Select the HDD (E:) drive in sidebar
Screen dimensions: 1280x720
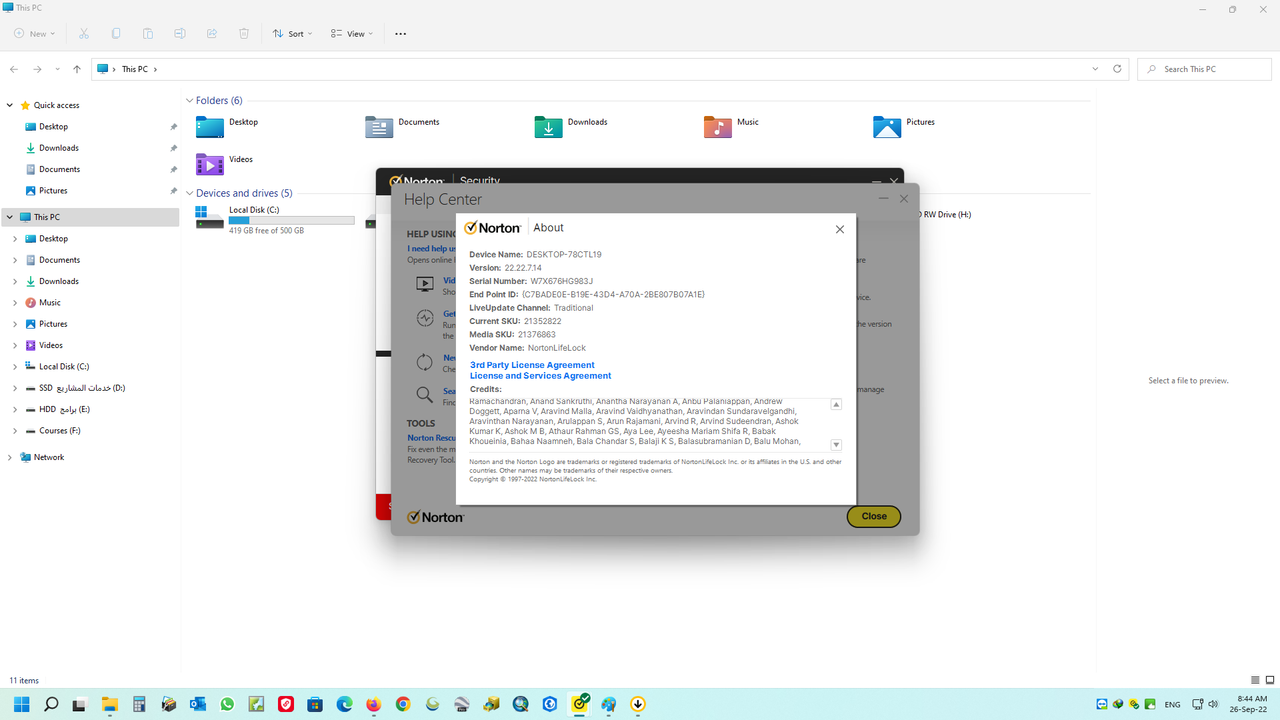(64, 410)
